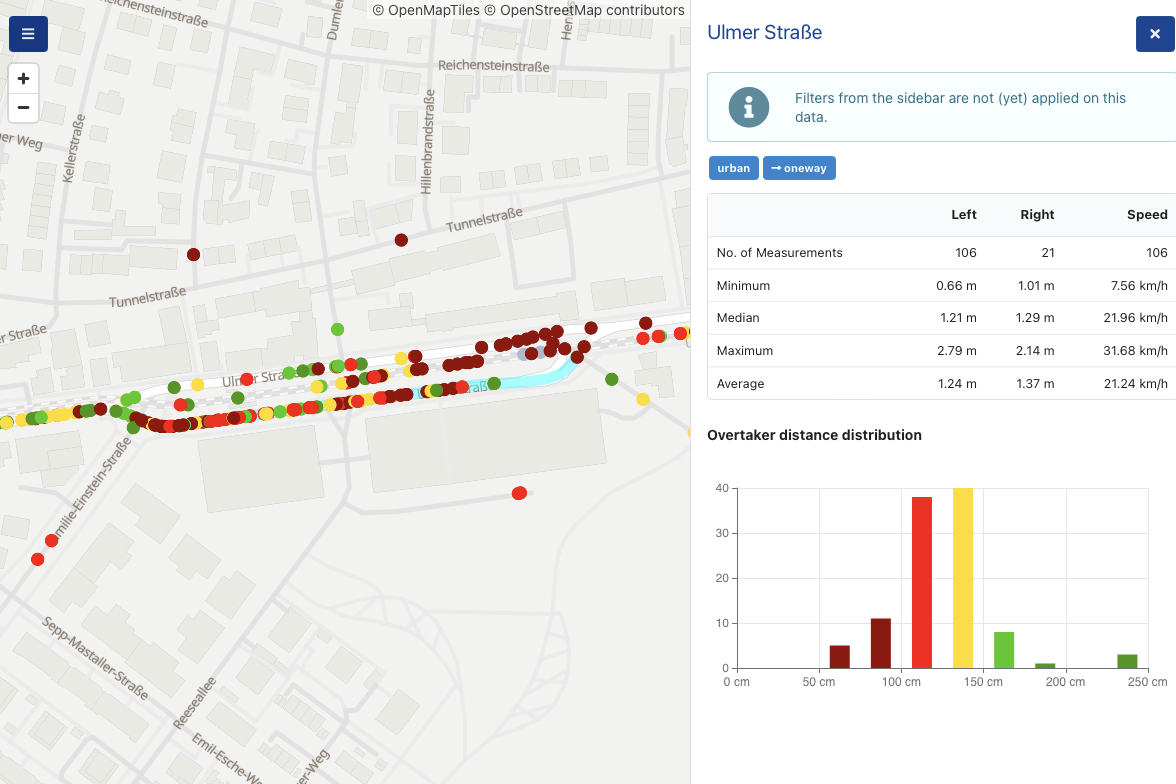Open OpenMapTiles attribution link
This screenshot has width=1176, height=784.
tap(425, 10)
